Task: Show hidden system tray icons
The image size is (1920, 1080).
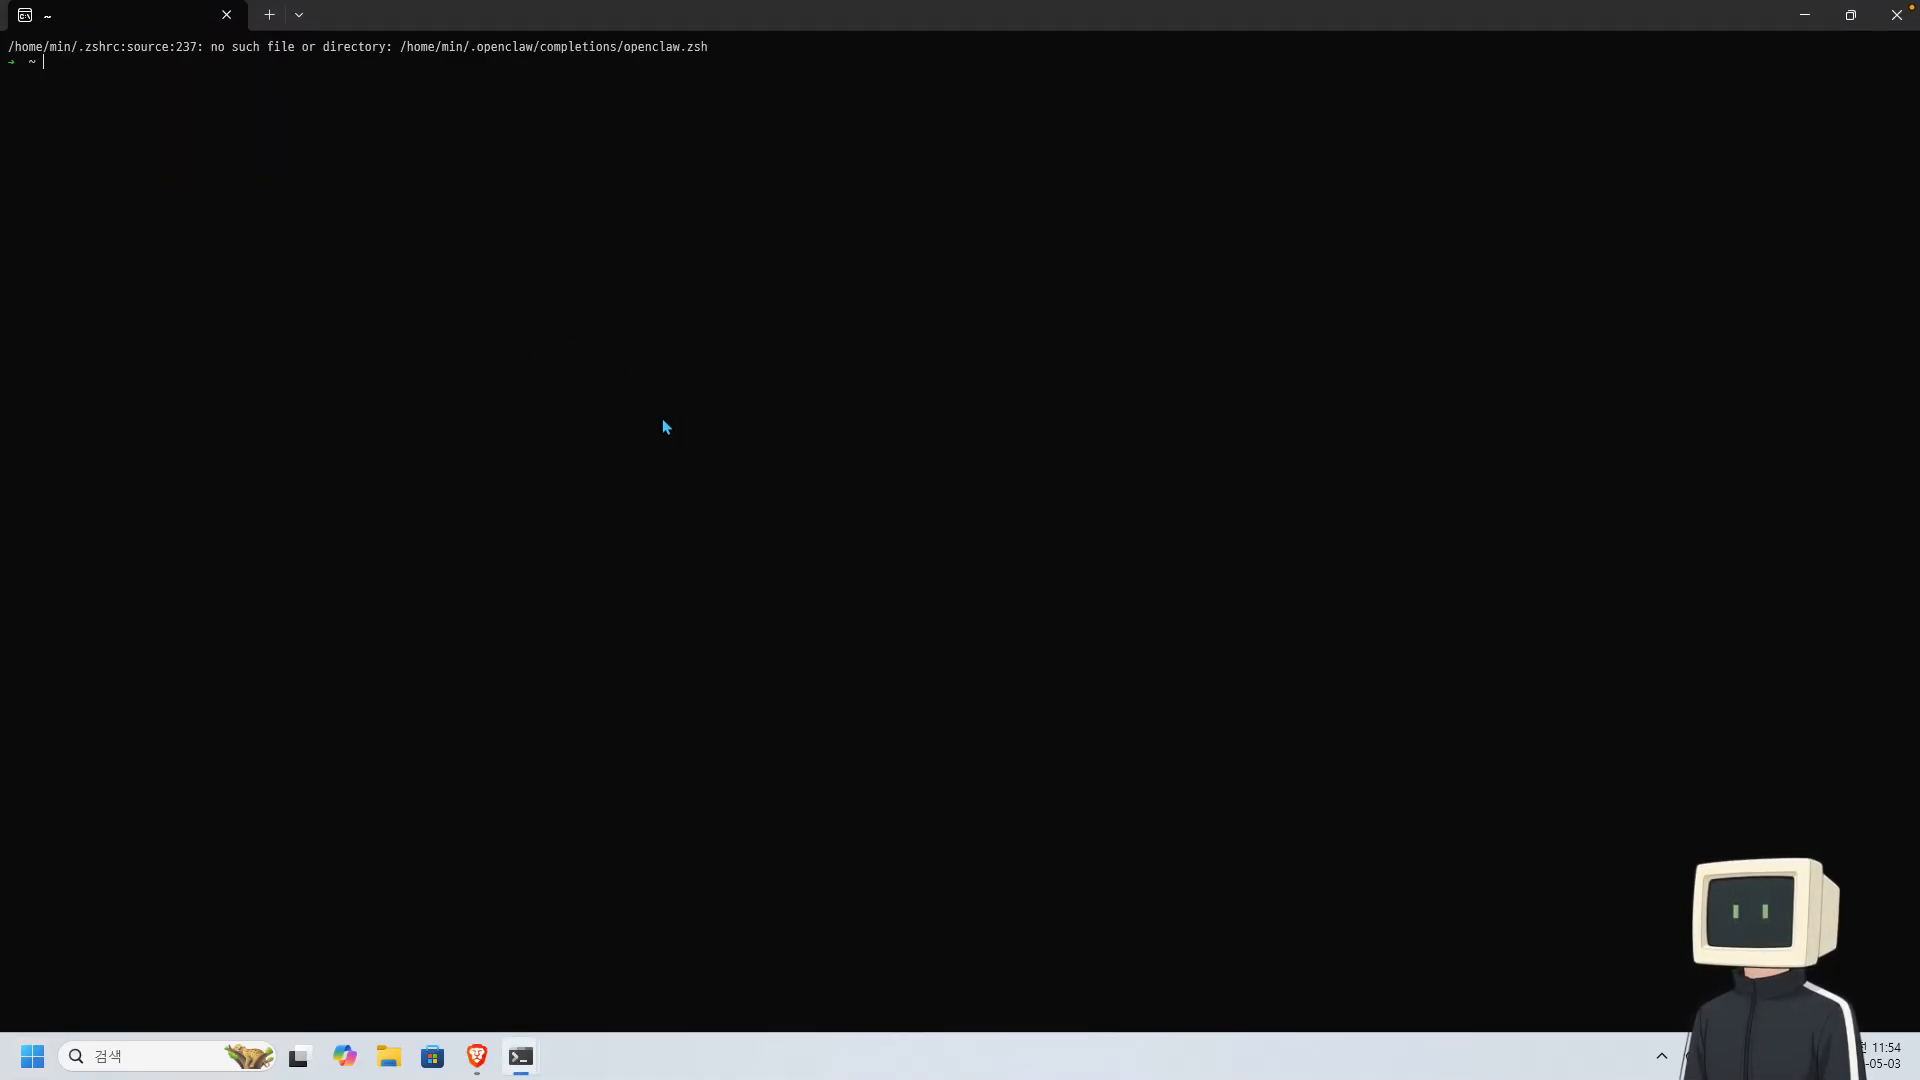Action: click(1662, 1056)
